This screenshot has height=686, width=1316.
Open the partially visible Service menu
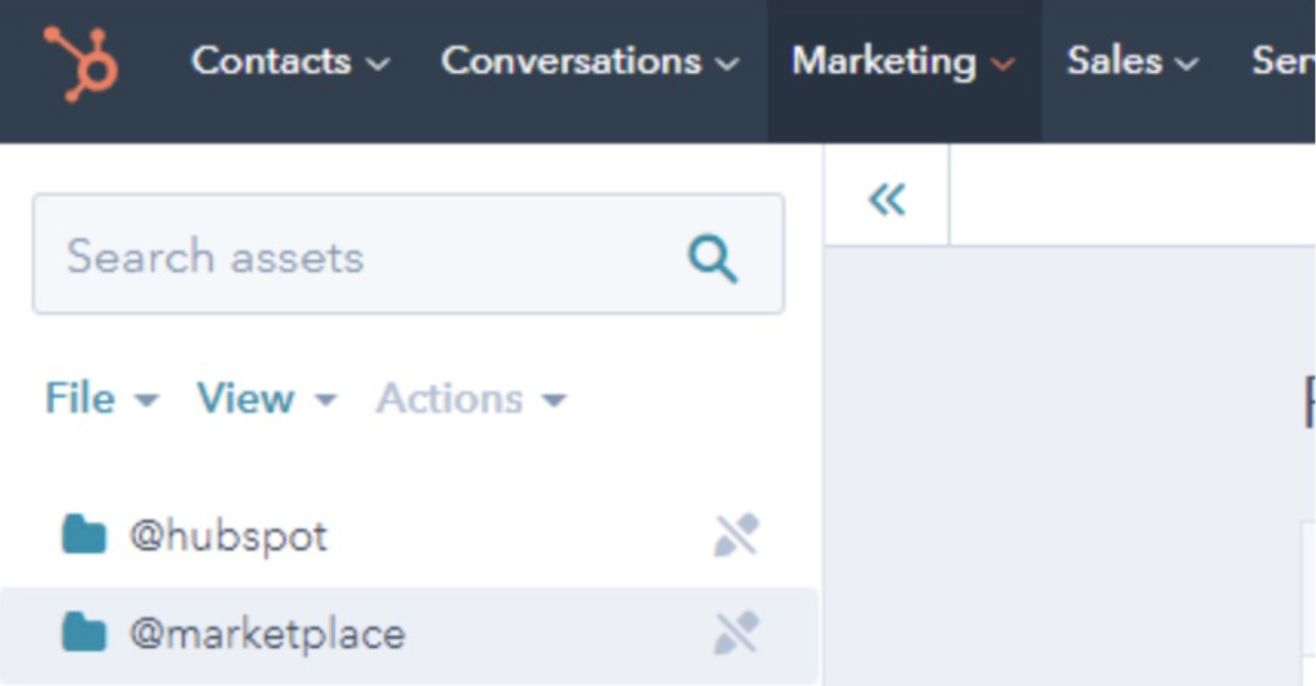coord(1283,62)
